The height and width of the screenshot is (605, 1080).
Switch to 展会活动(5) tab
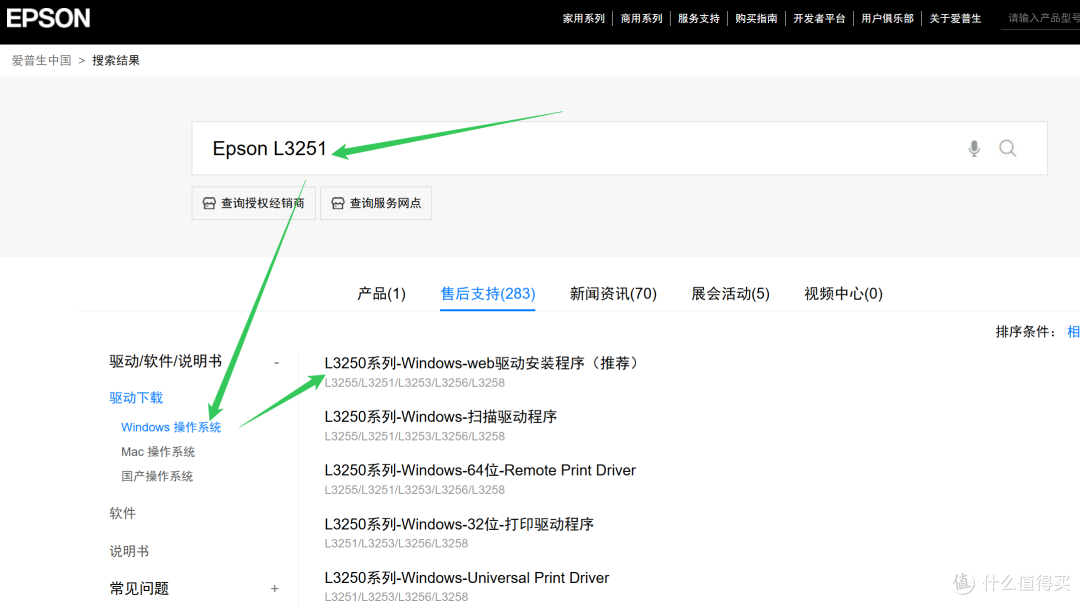(730, 294)
